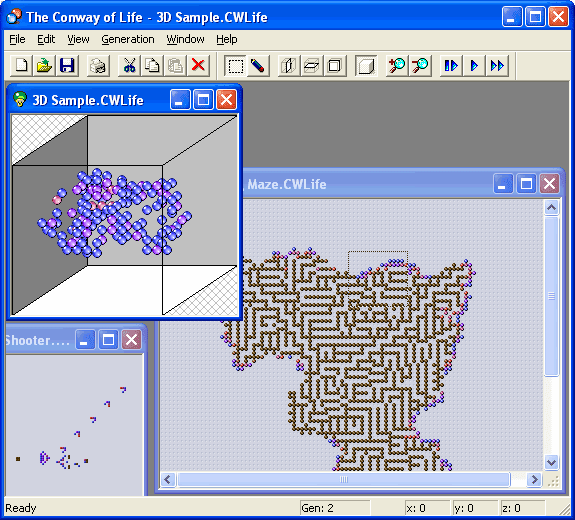
Task: Open the View menu
Action: click(78, 39)
